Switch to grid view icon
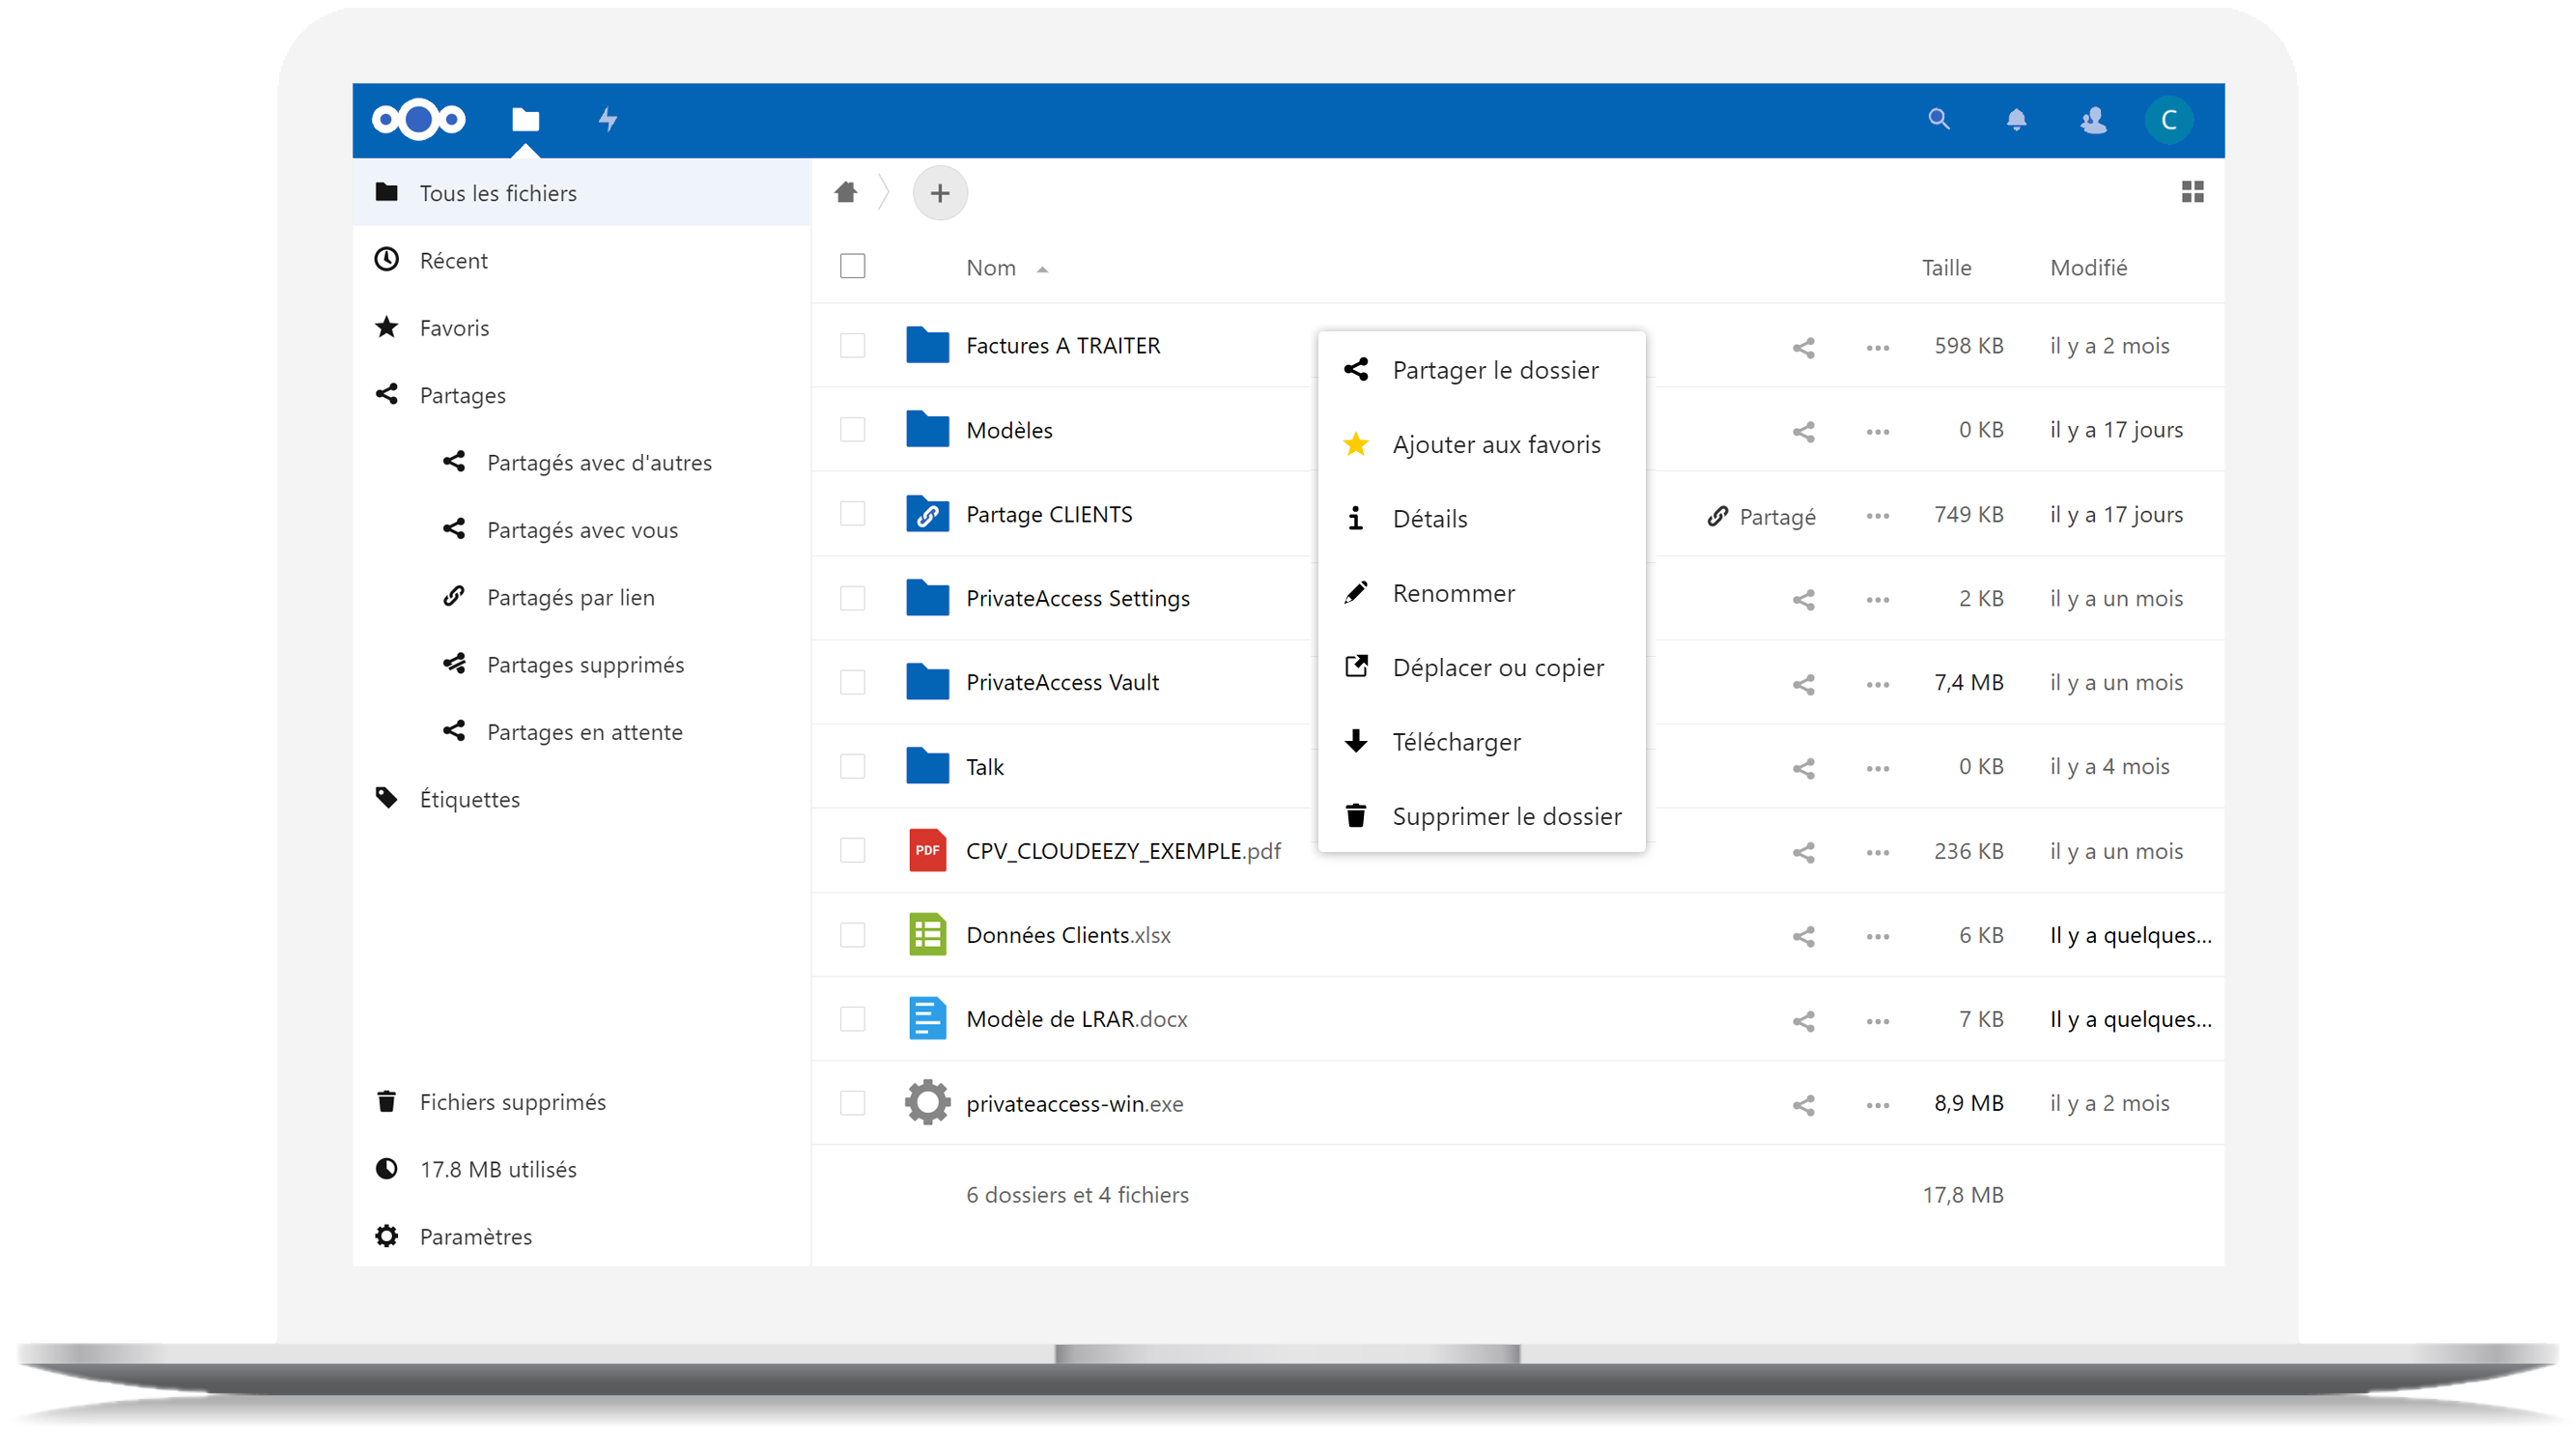Screen dimensions: 2576x1449 pyautogui.click(x=2192, y=192)
